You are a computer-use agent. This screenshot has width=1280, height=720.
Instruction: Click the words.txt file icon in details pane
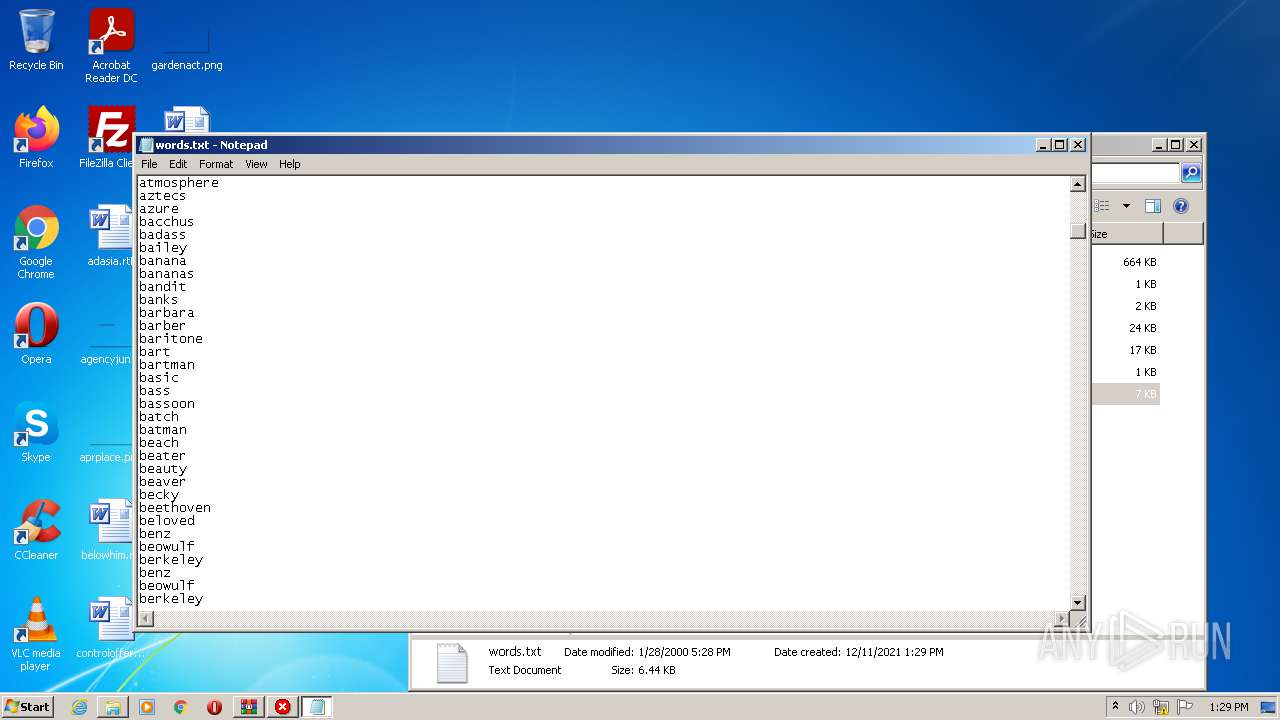[x=452, y=663]
